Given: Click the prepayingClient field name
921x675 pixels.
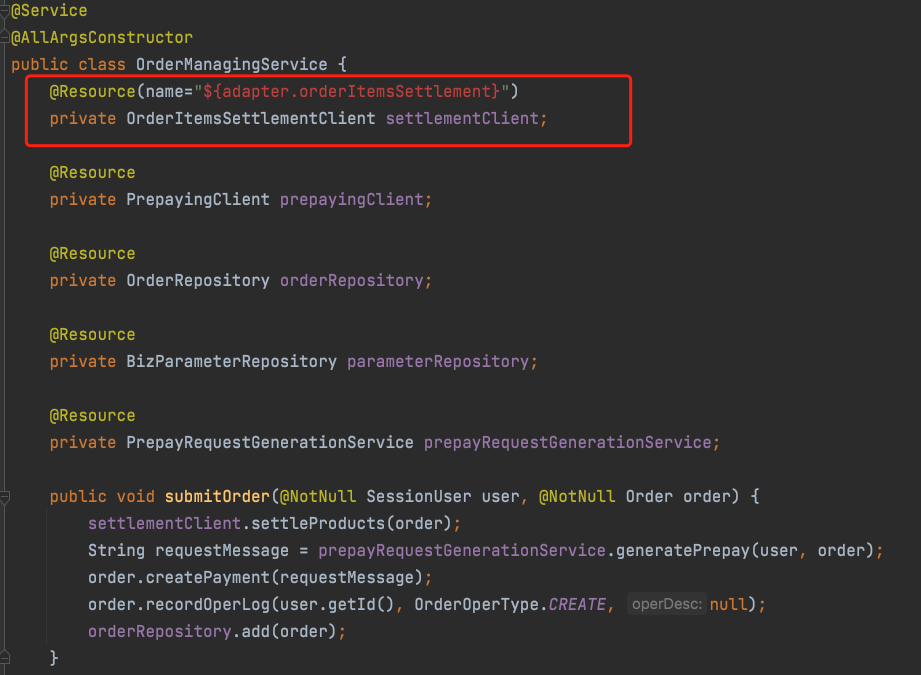Looking at the screenshot, I should click(352, 200).
